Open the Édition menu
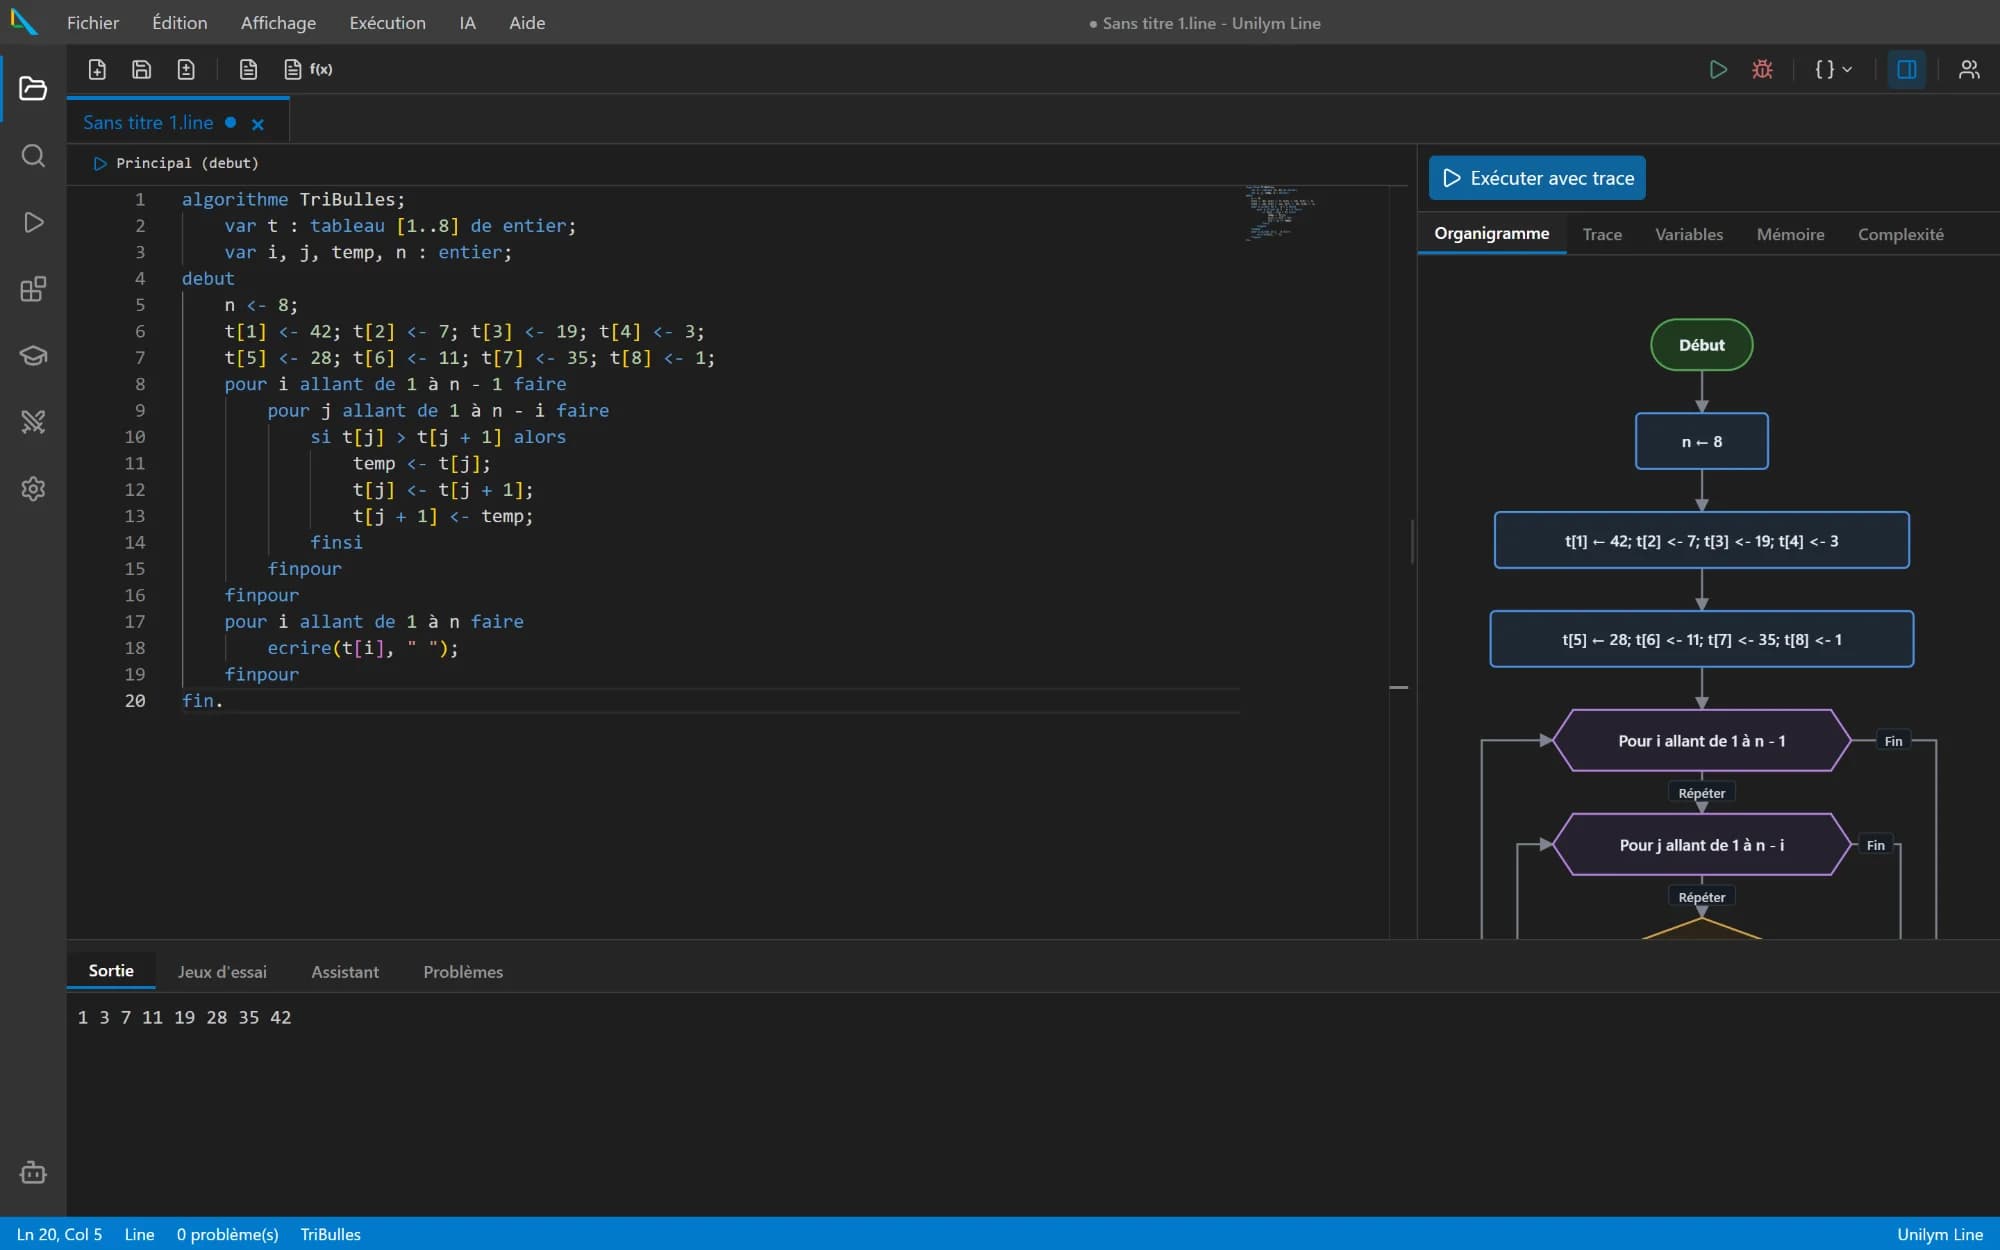The image size is (2000, 1250). [180, 22]
